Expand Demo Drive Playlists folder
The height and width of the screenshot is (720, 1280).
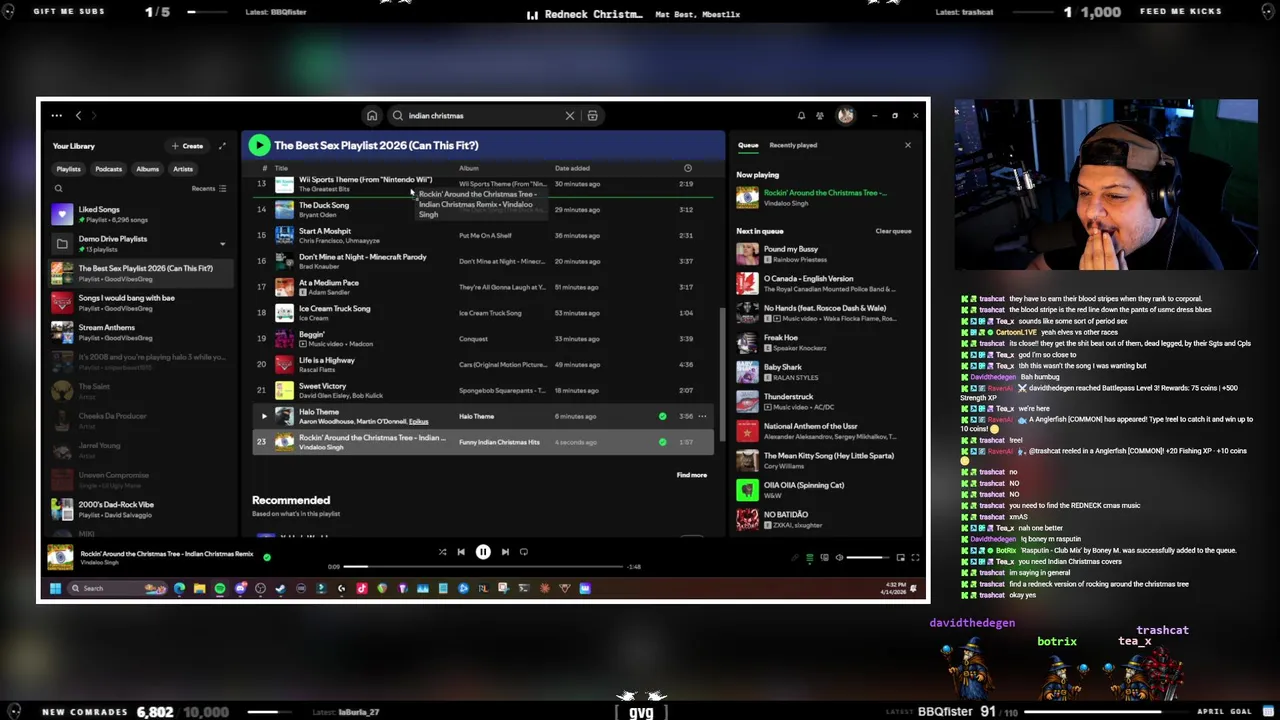[222, 243]
